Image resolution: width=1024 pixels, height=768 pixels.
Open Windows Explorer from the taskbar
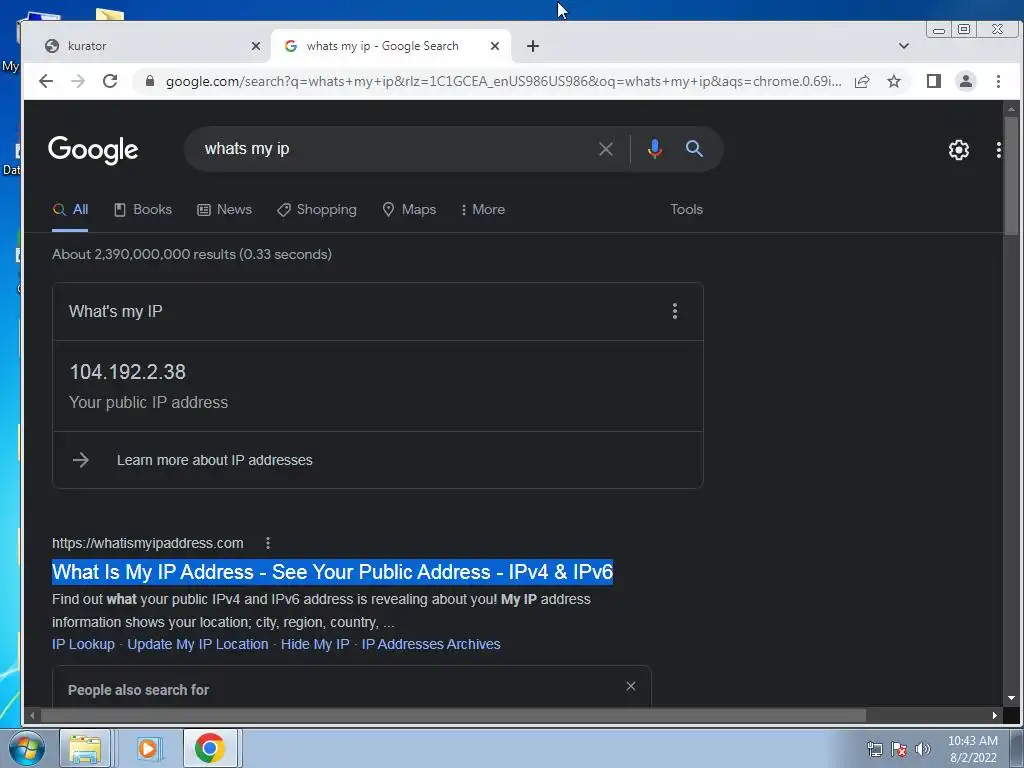point(85,748)
